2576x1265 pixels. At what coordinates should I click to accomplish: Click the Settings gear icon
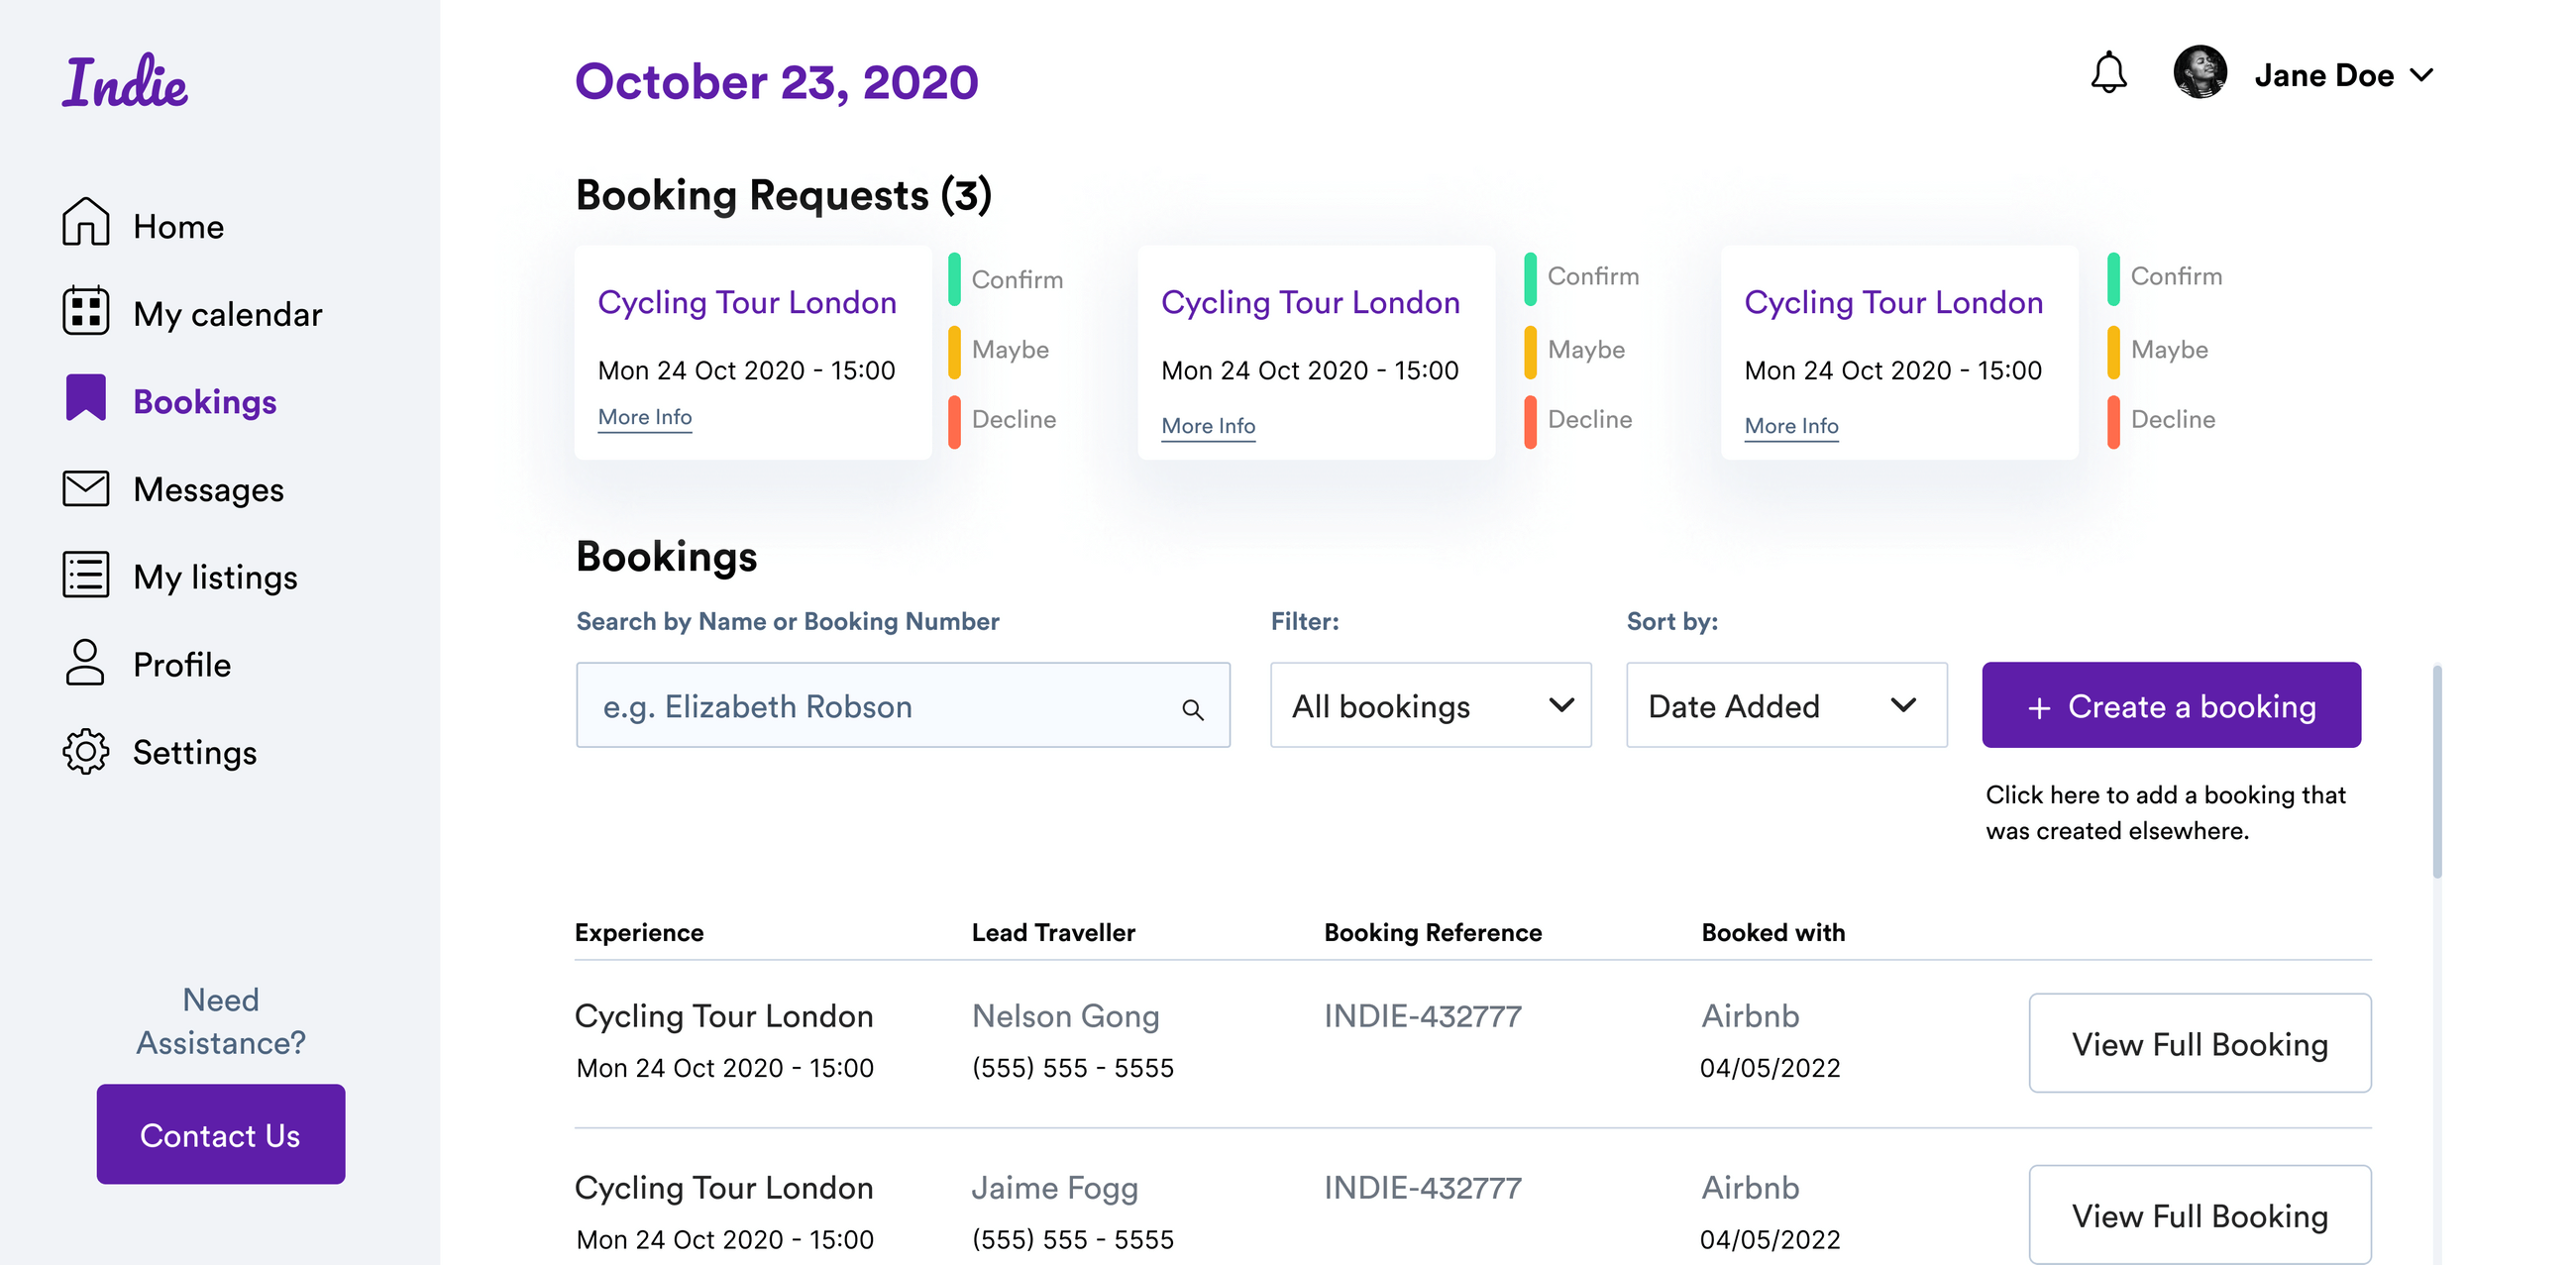(85, 751)
